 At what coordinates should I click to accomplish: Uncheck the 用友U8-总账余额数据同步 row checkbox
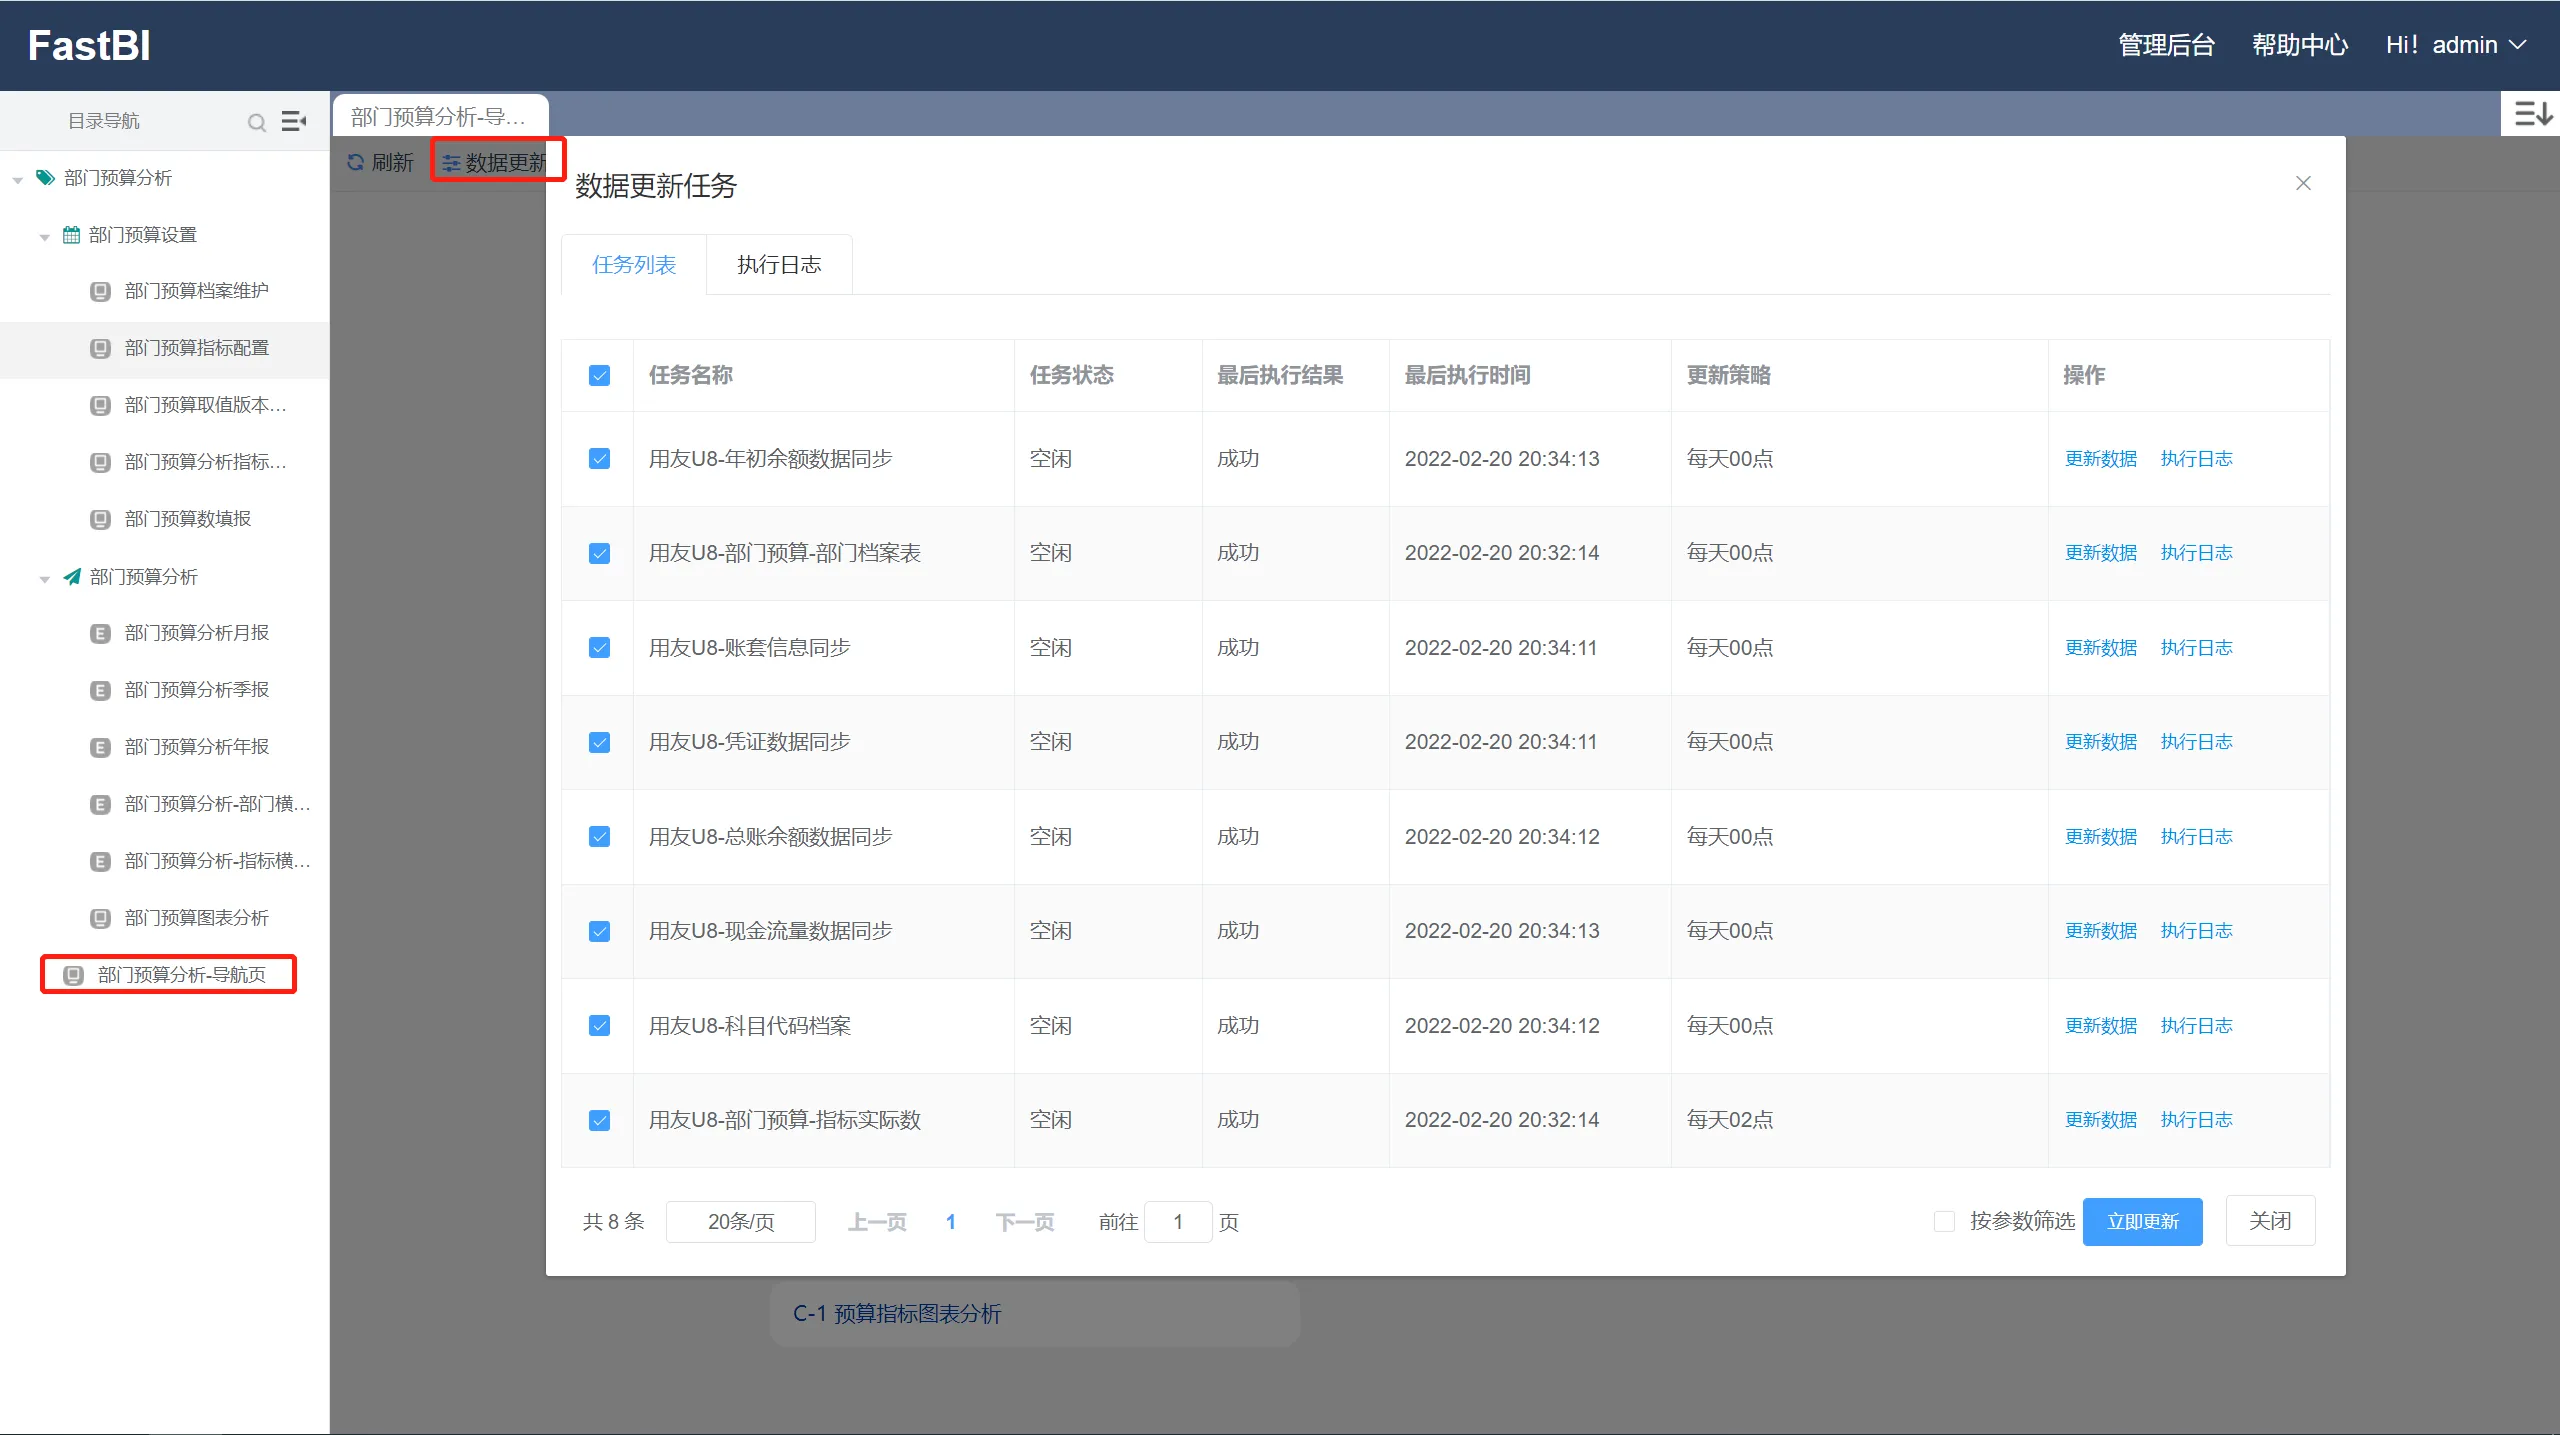click(x=599, y=837)
